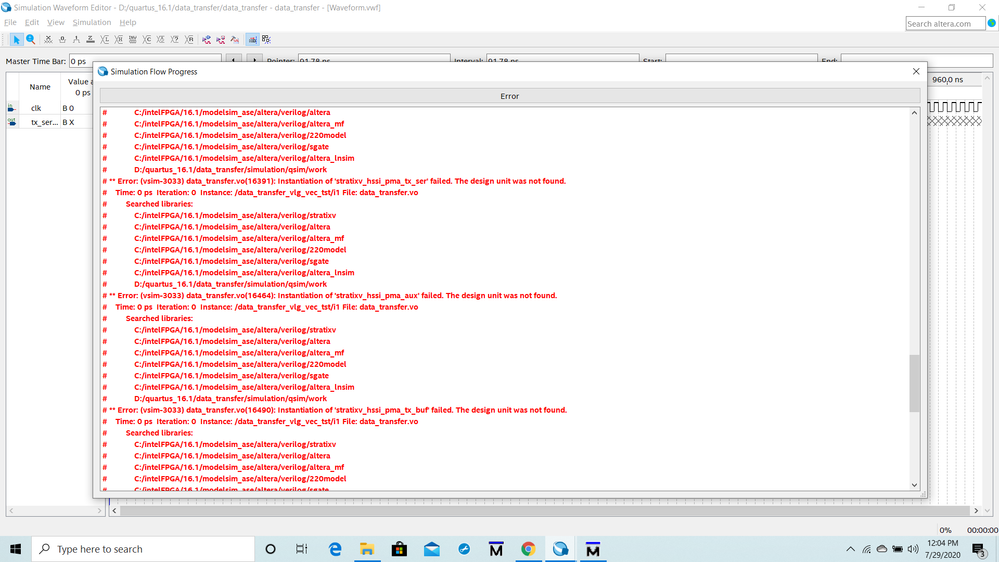Image resolution: width=999 pixels, height=562 pixels.
Task: Click Generate ModelSim Testbench icon
Action: (234, 40)
